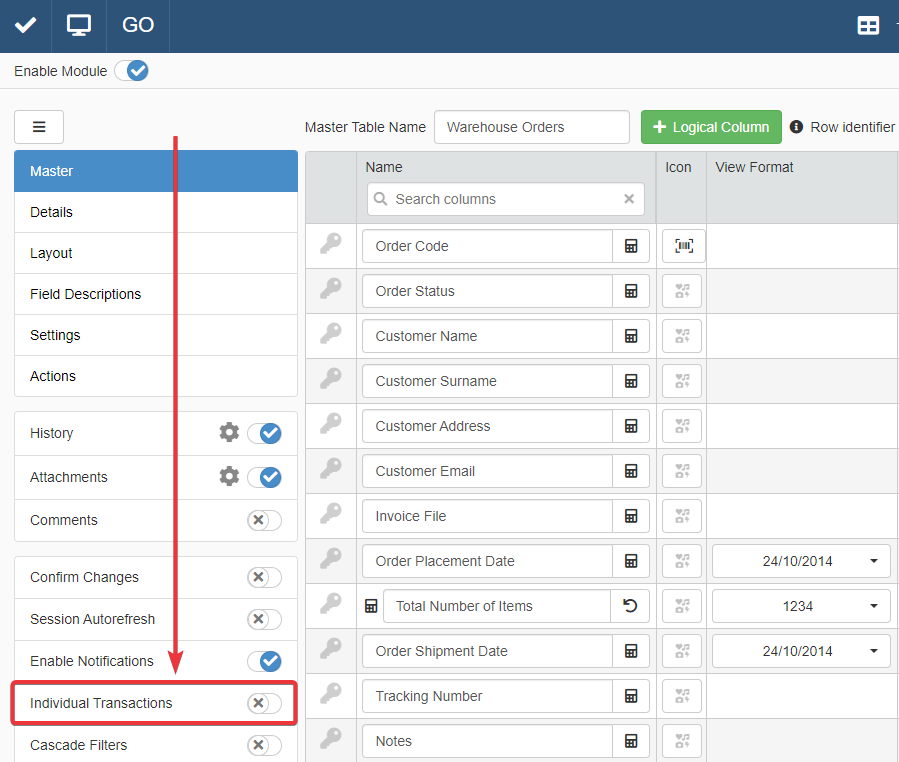The image size is (899, 762).
Task: Click the barcode icon for Order Code
Action: pyautogui.click(x=683, y=246)
